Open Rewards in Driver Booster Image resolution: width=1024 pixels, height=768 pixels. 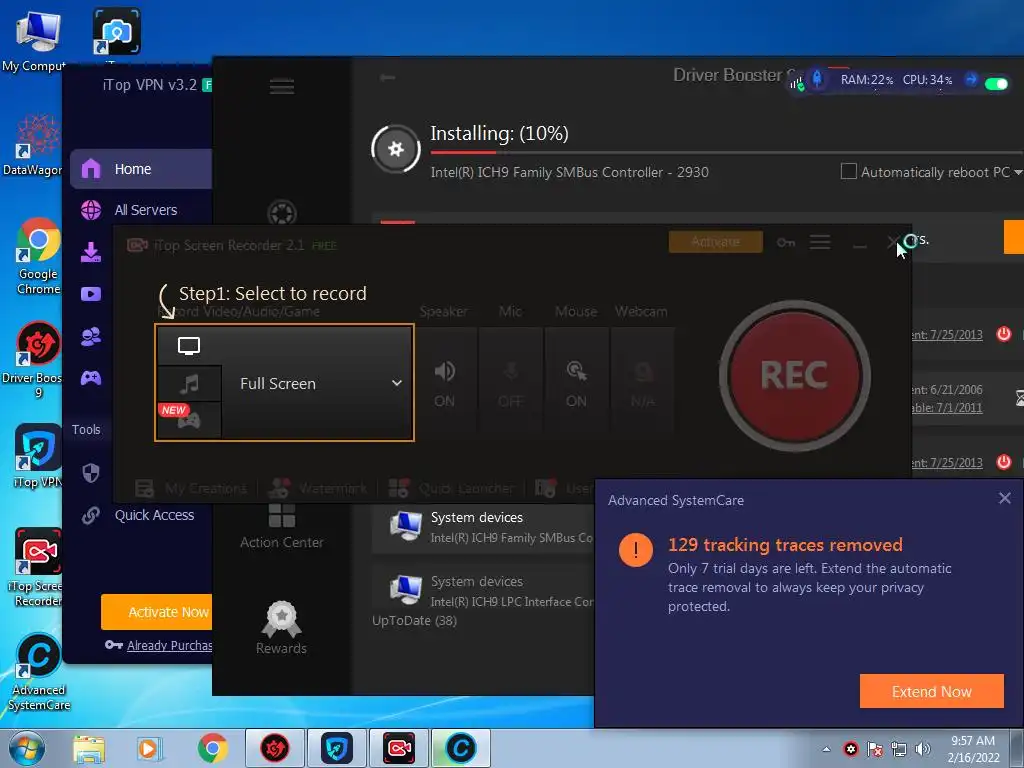click(281, 628)
